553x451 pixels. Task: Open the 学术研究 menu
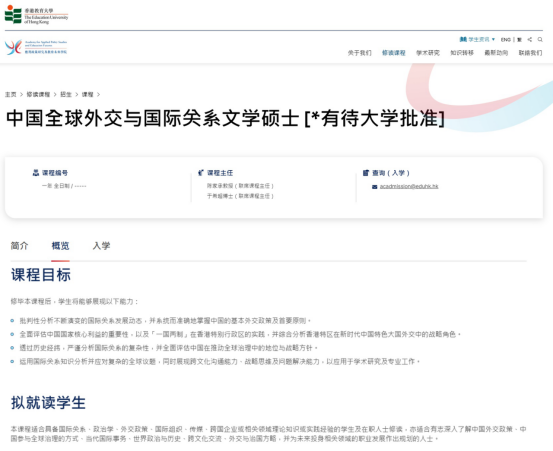[x=428, y=53]
